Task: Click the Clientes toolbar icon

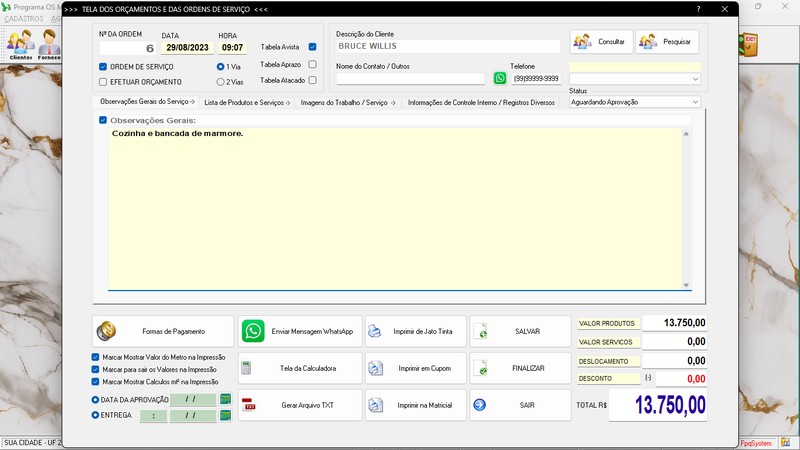Action: [20, 45]
